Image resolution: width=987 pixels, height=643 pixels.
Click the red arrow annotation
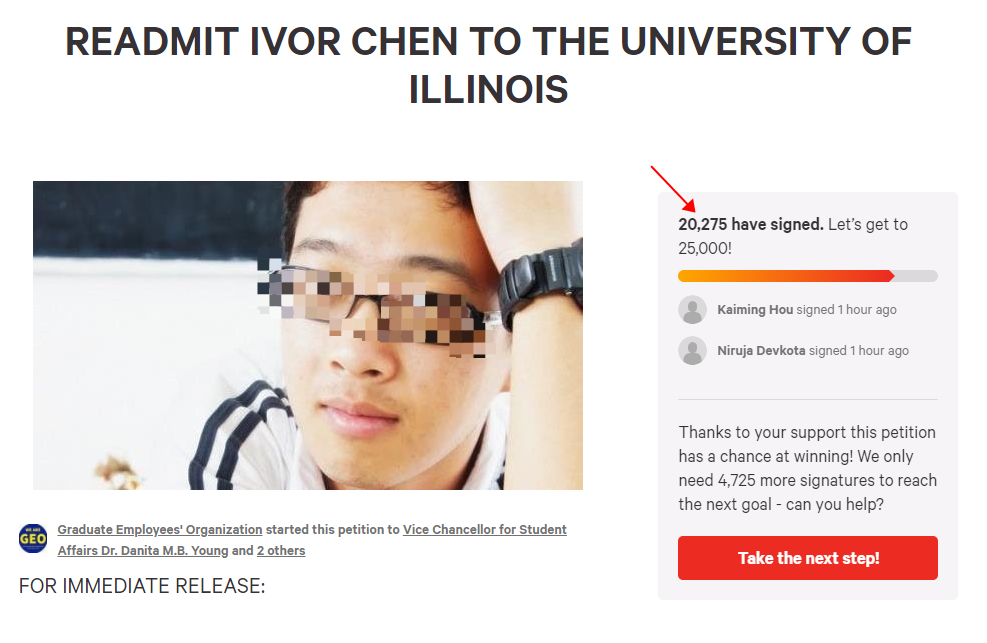(673, 189)
